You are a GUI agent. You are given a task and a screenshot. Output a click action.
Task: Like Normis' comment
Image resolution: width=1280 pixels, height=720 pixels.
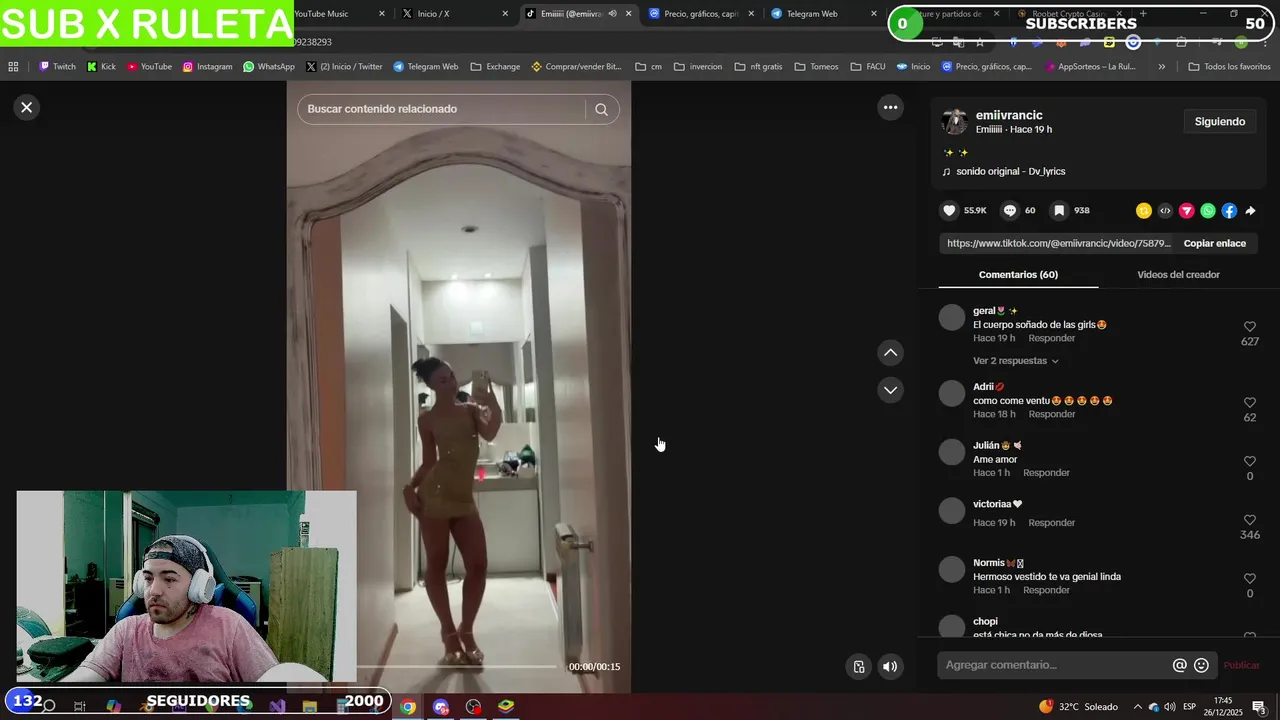pos(1249,579)
